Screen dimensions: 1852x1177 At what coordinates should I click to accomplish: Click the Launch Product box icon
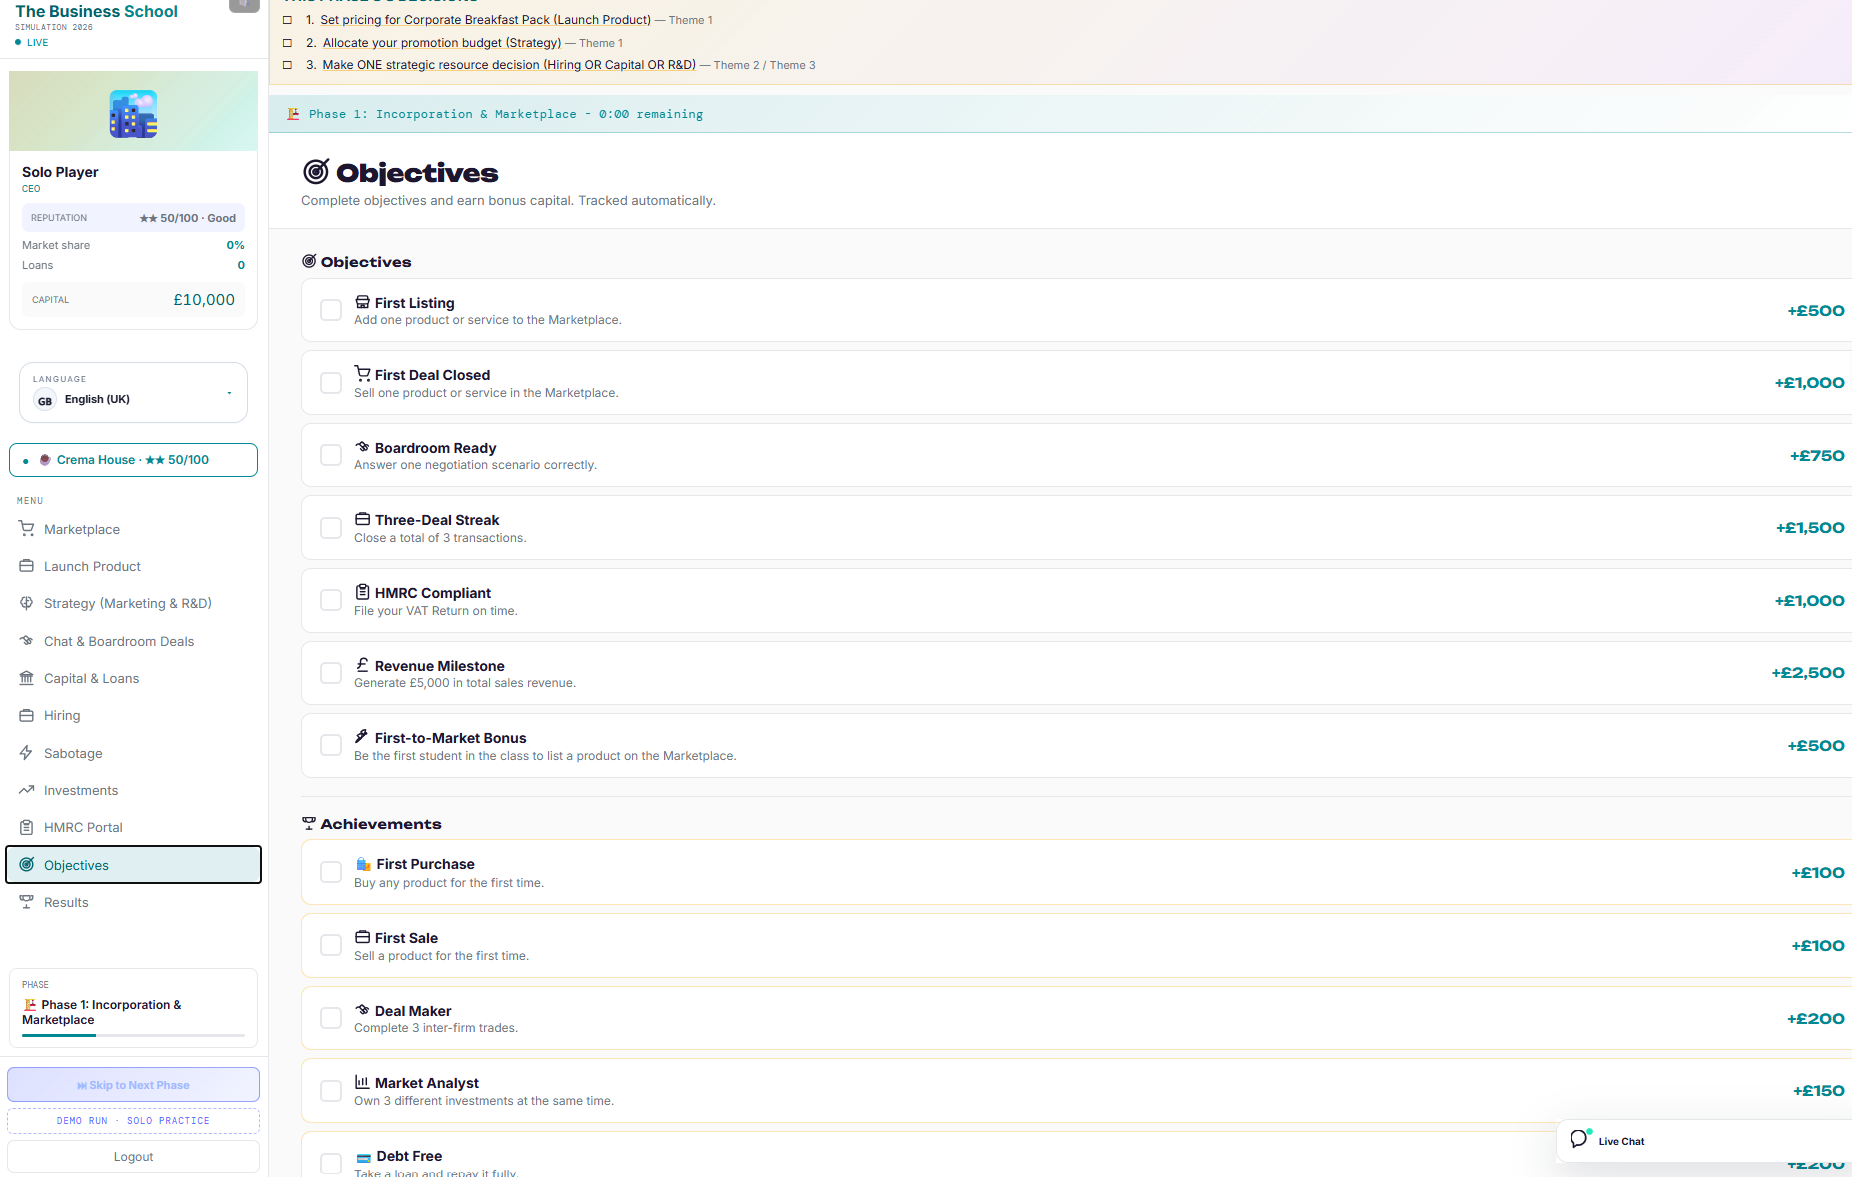(27, 566)
